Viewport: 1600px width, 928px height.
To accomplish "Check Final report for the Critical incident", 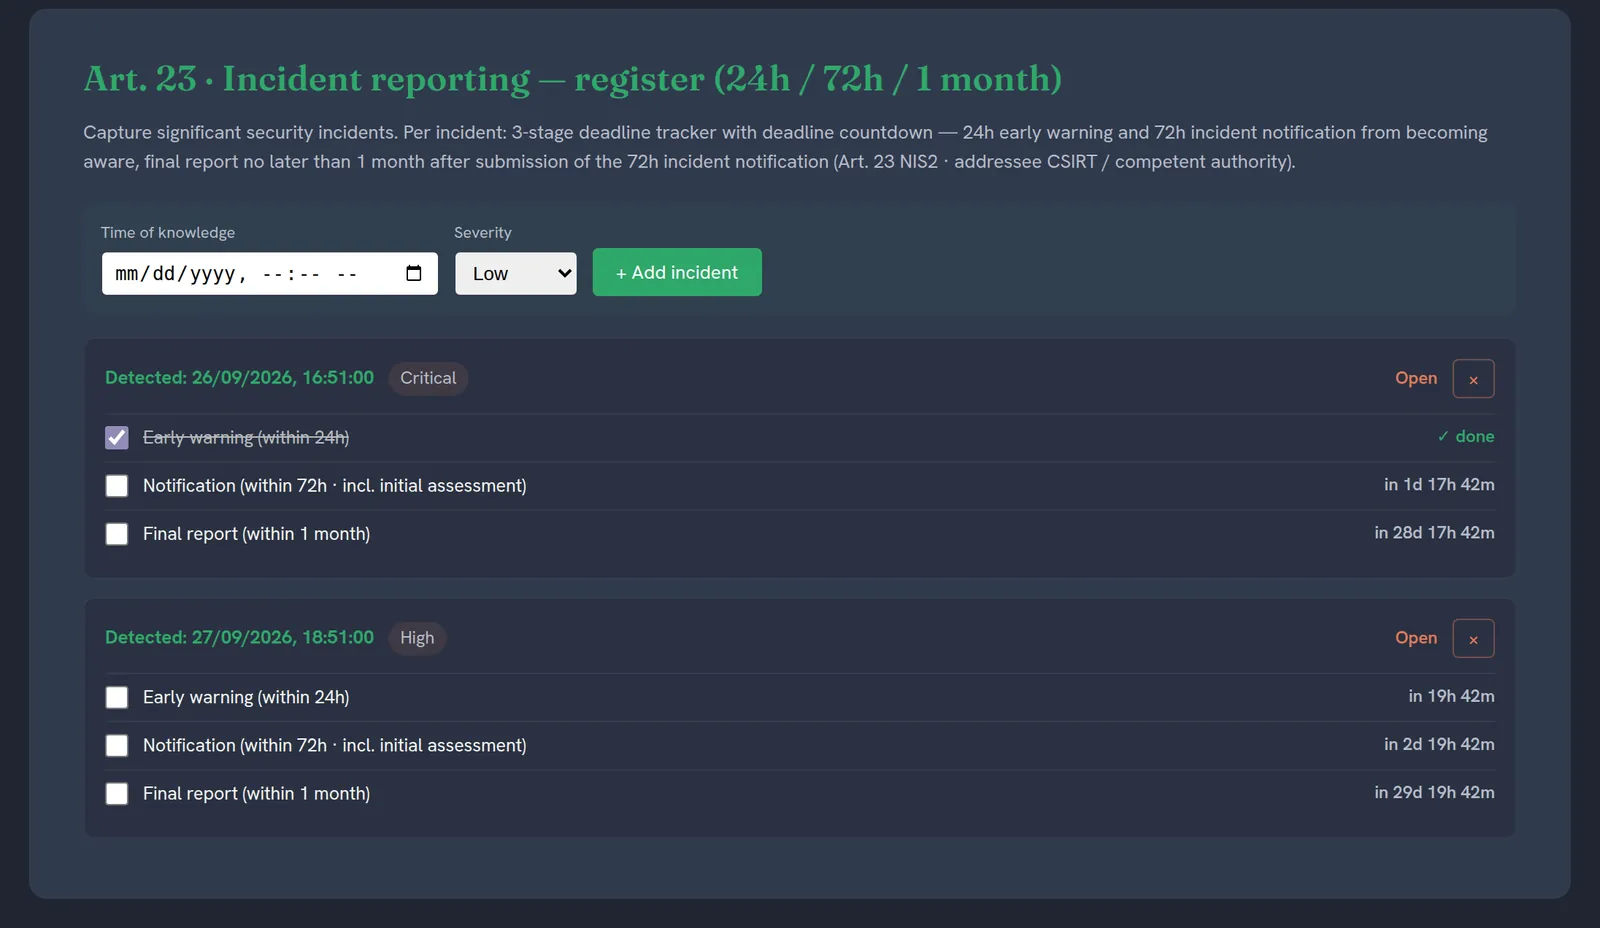I will coord(117,534).
